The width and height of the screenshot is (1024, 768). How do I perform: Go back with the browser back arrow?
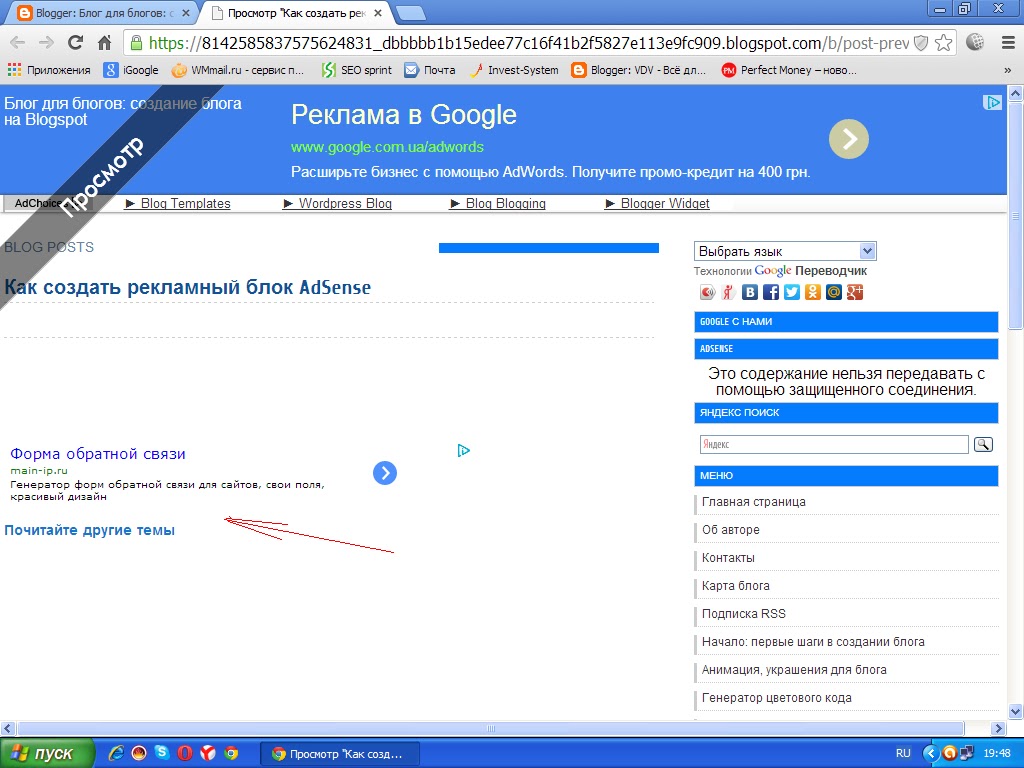point(18,43)
